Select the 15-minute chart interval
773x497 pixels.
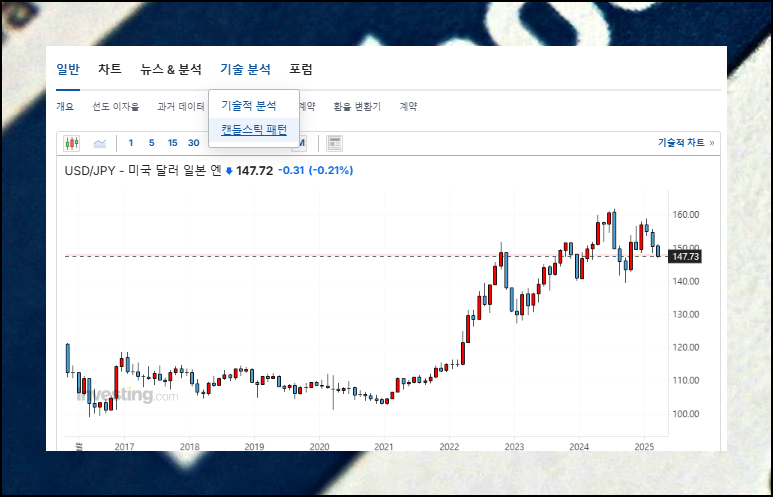pos(172,143)
